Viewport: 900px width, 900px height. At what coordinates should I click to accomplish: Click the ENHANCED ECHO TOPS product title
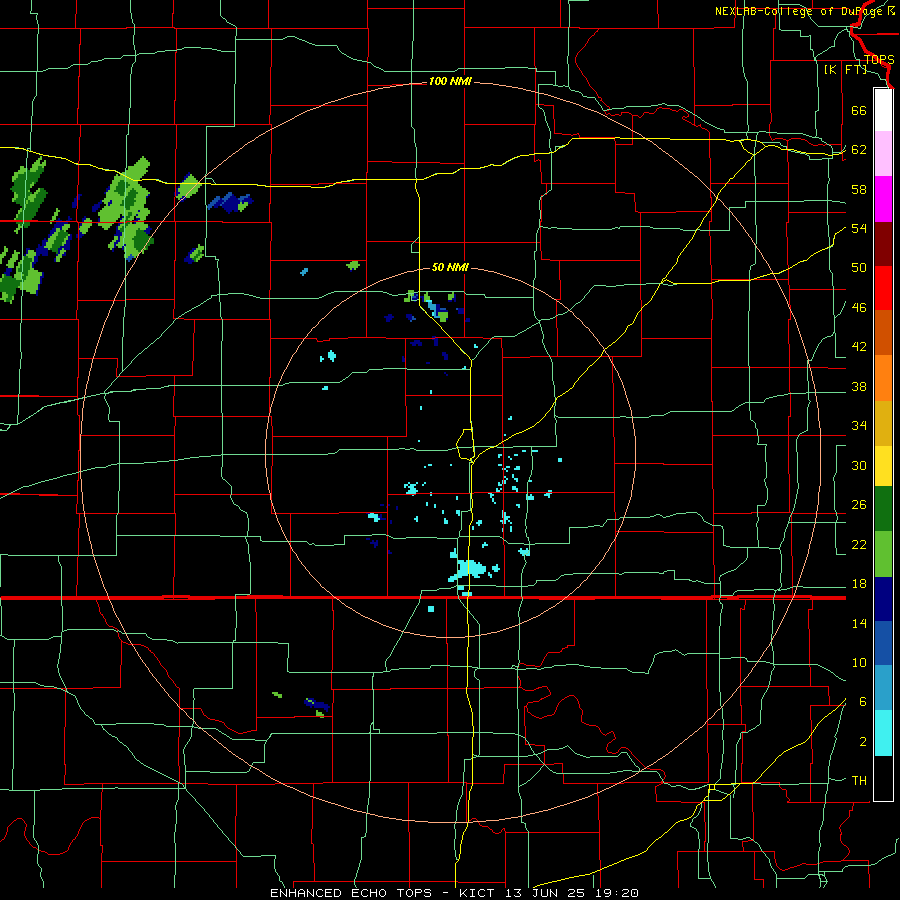pyautogui.click(x=351, y=893)
